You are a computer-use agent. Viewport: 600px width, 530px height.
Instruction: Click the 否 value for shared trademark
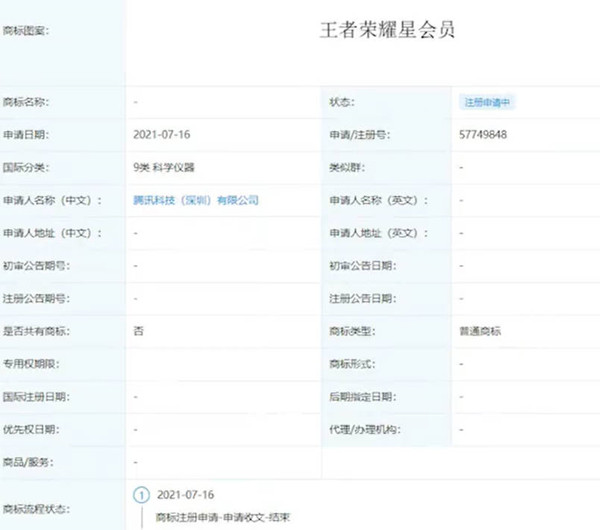pyautogui.click(x=139, y=331)
